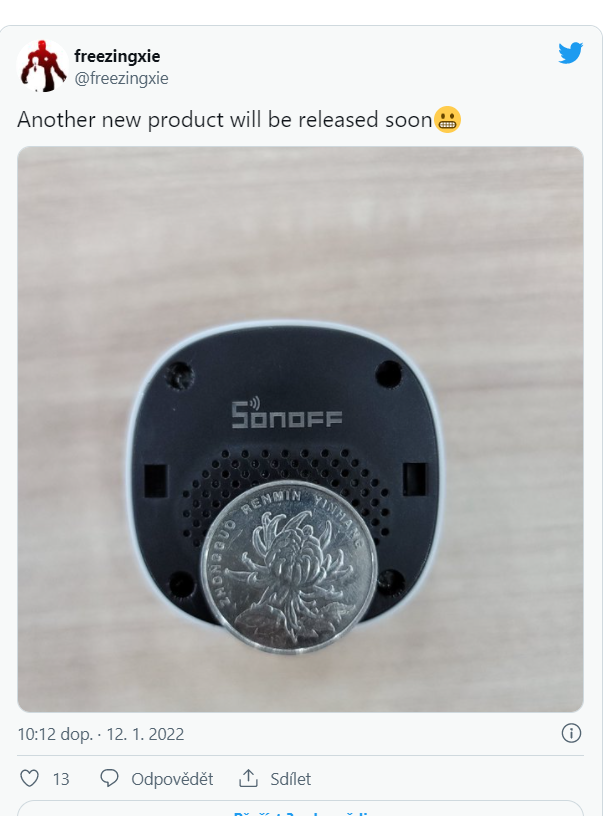This screenshot has width=604, height=816.
Task: Click the Sdílet share label
Action: 290,779
